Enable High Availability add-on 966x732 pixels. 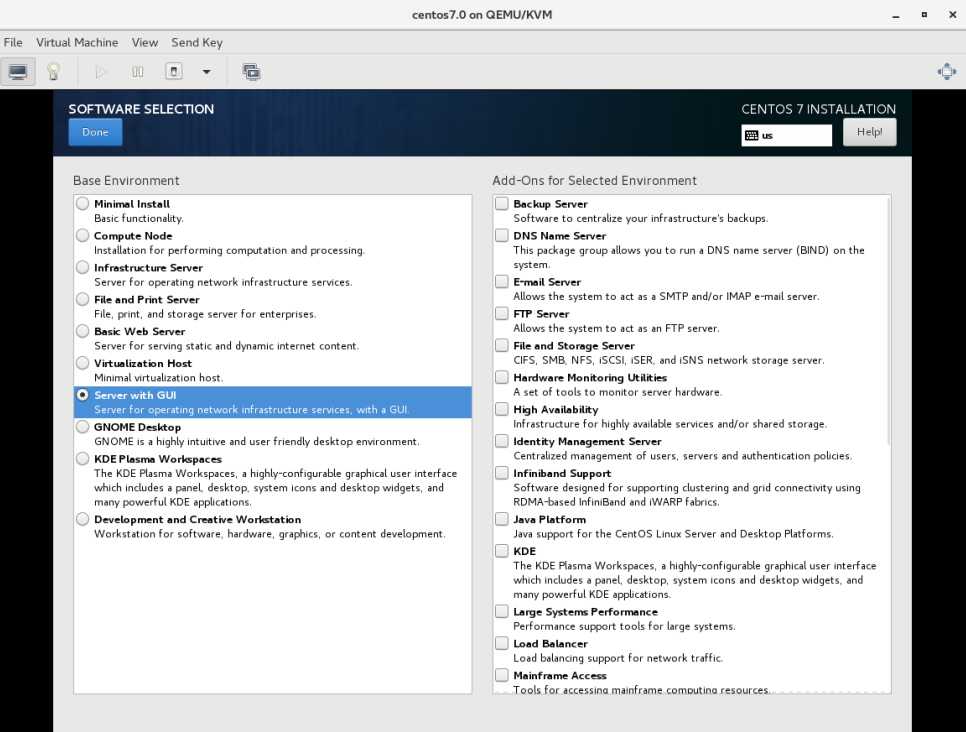(x=502, y=409)
